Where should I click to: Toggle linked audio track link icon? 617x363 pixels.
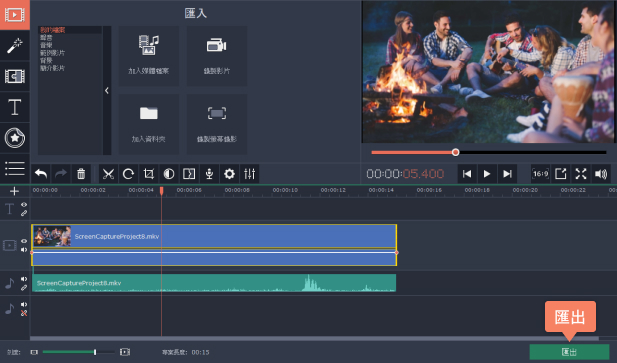[24, 287]
